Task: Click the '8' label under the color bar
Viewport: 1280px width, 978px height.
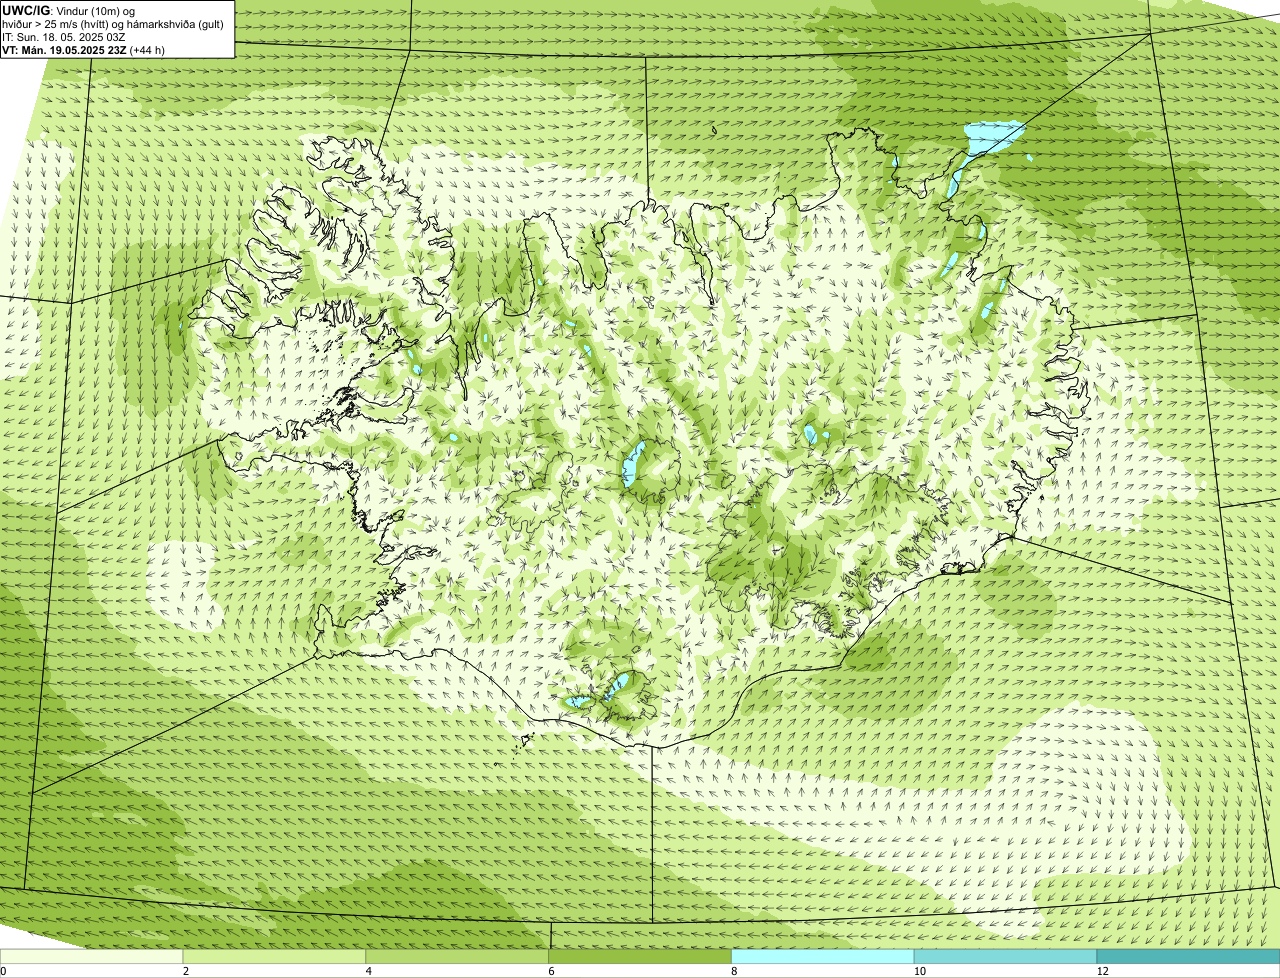Action: [734, 971]
